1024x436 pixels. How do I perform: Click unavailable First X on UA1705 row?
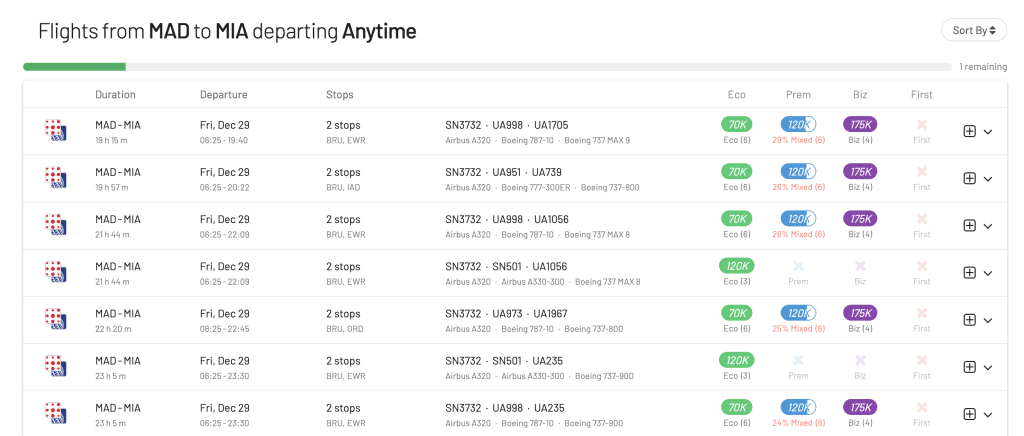pyautogui.click(x=921, y=124)
